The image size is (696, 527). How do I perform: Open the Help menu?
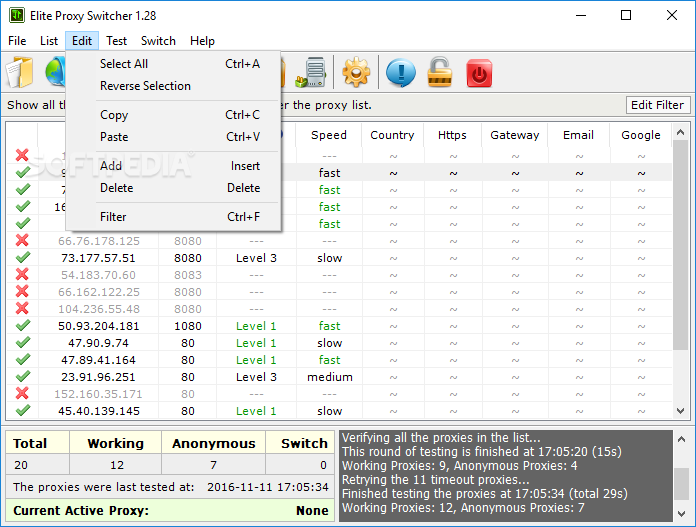tap(202, 41)
